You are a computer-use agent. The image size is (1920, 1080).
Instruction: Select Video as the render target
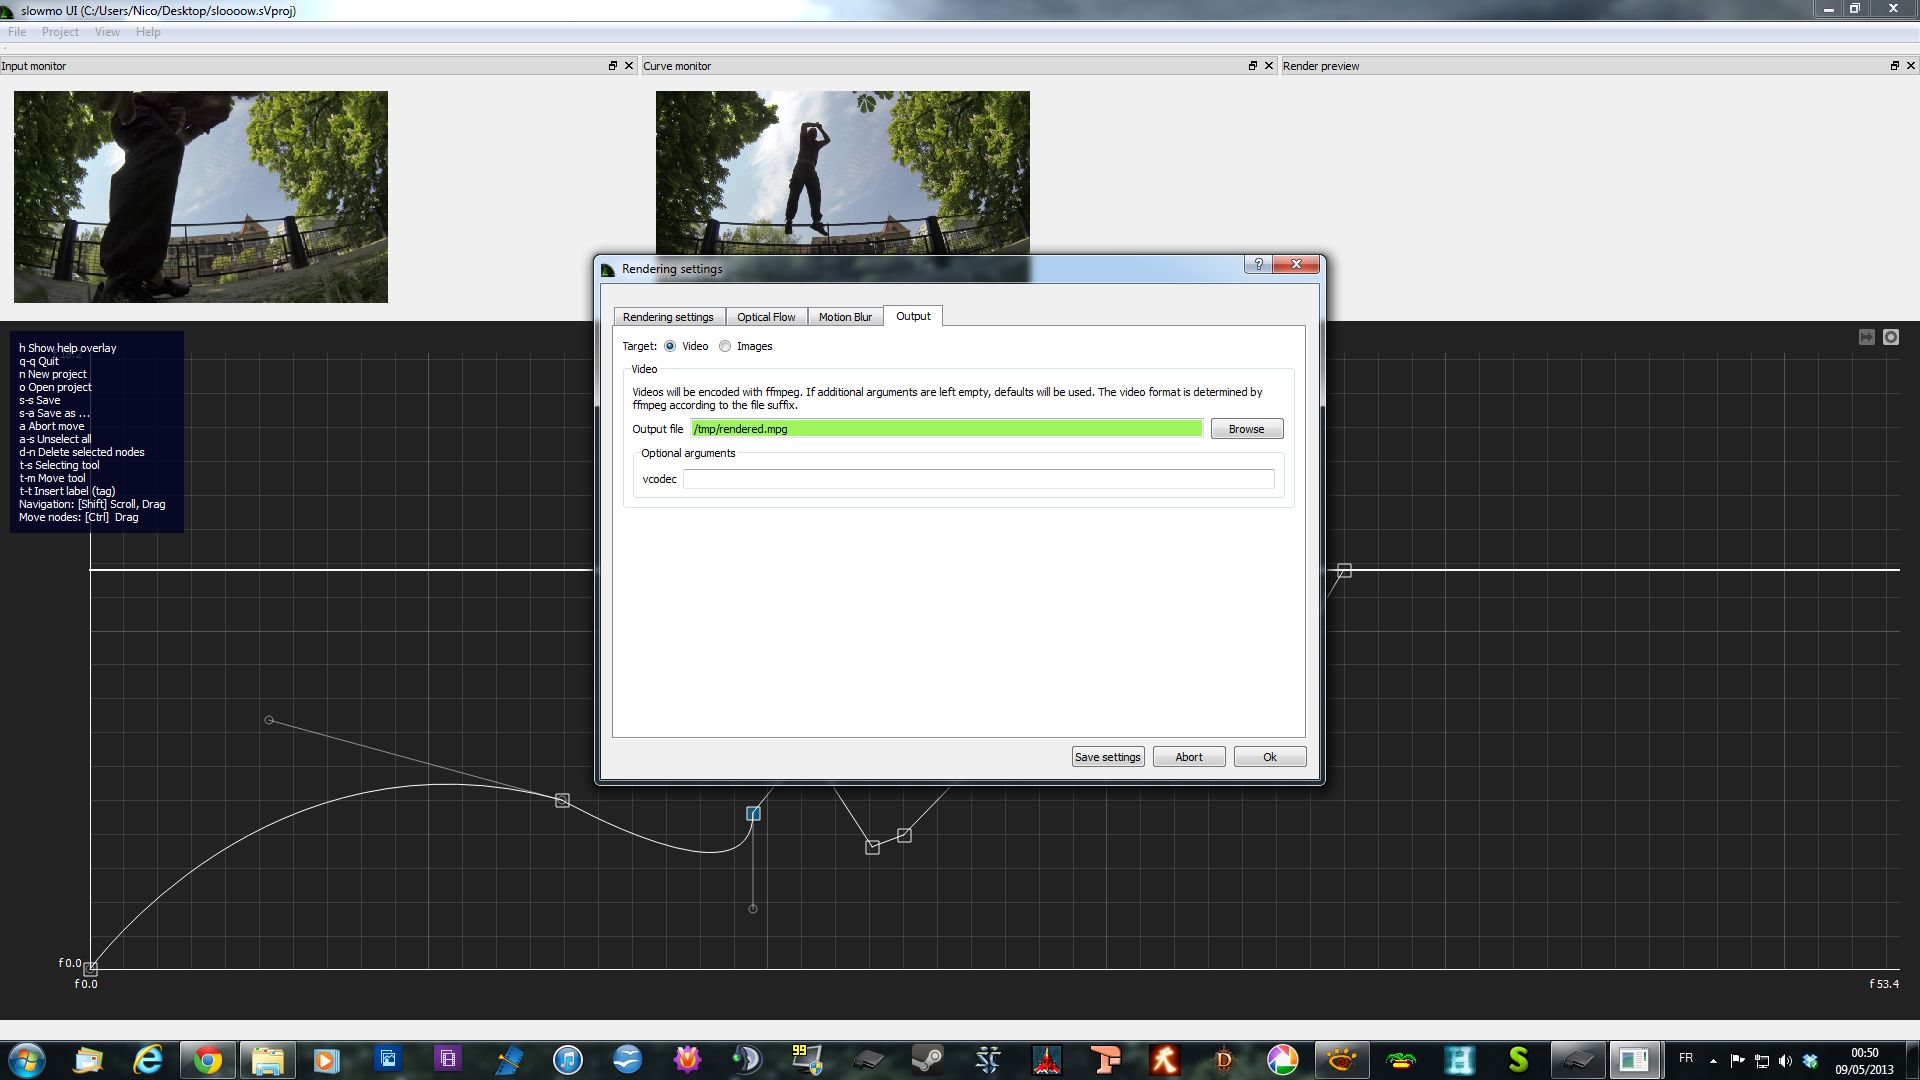(x=670, y=346)
